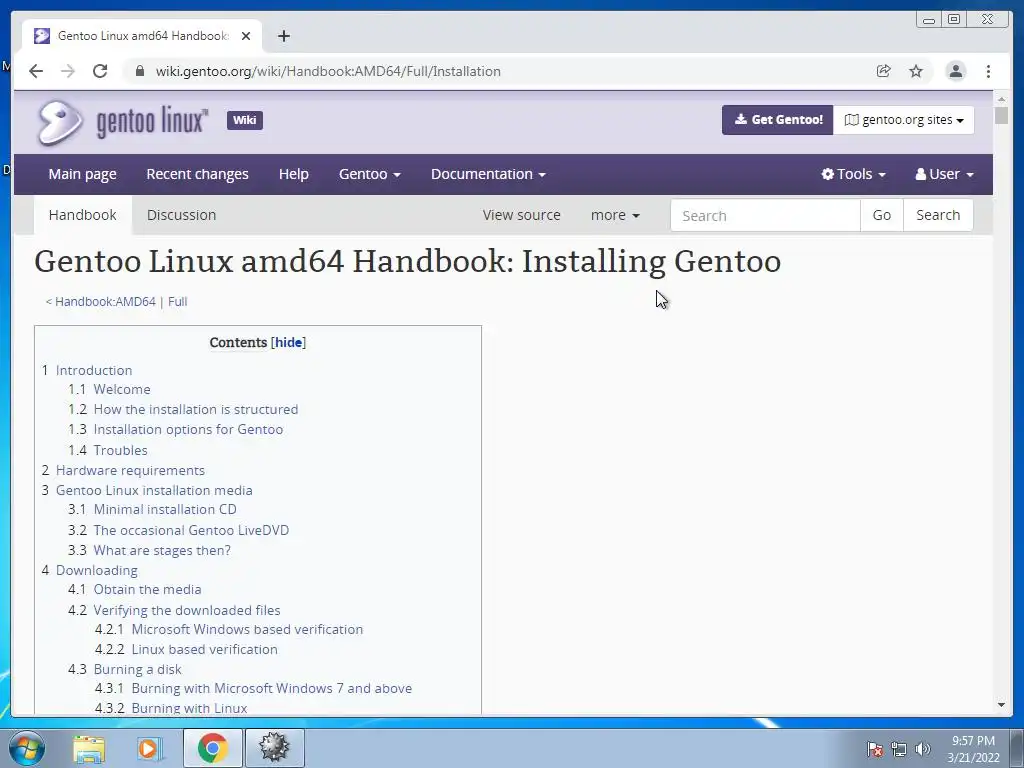The height and width of the screenshot is (768, 1024).
Task: Click the volume speaker tray icon
Action: pos(923,749)
